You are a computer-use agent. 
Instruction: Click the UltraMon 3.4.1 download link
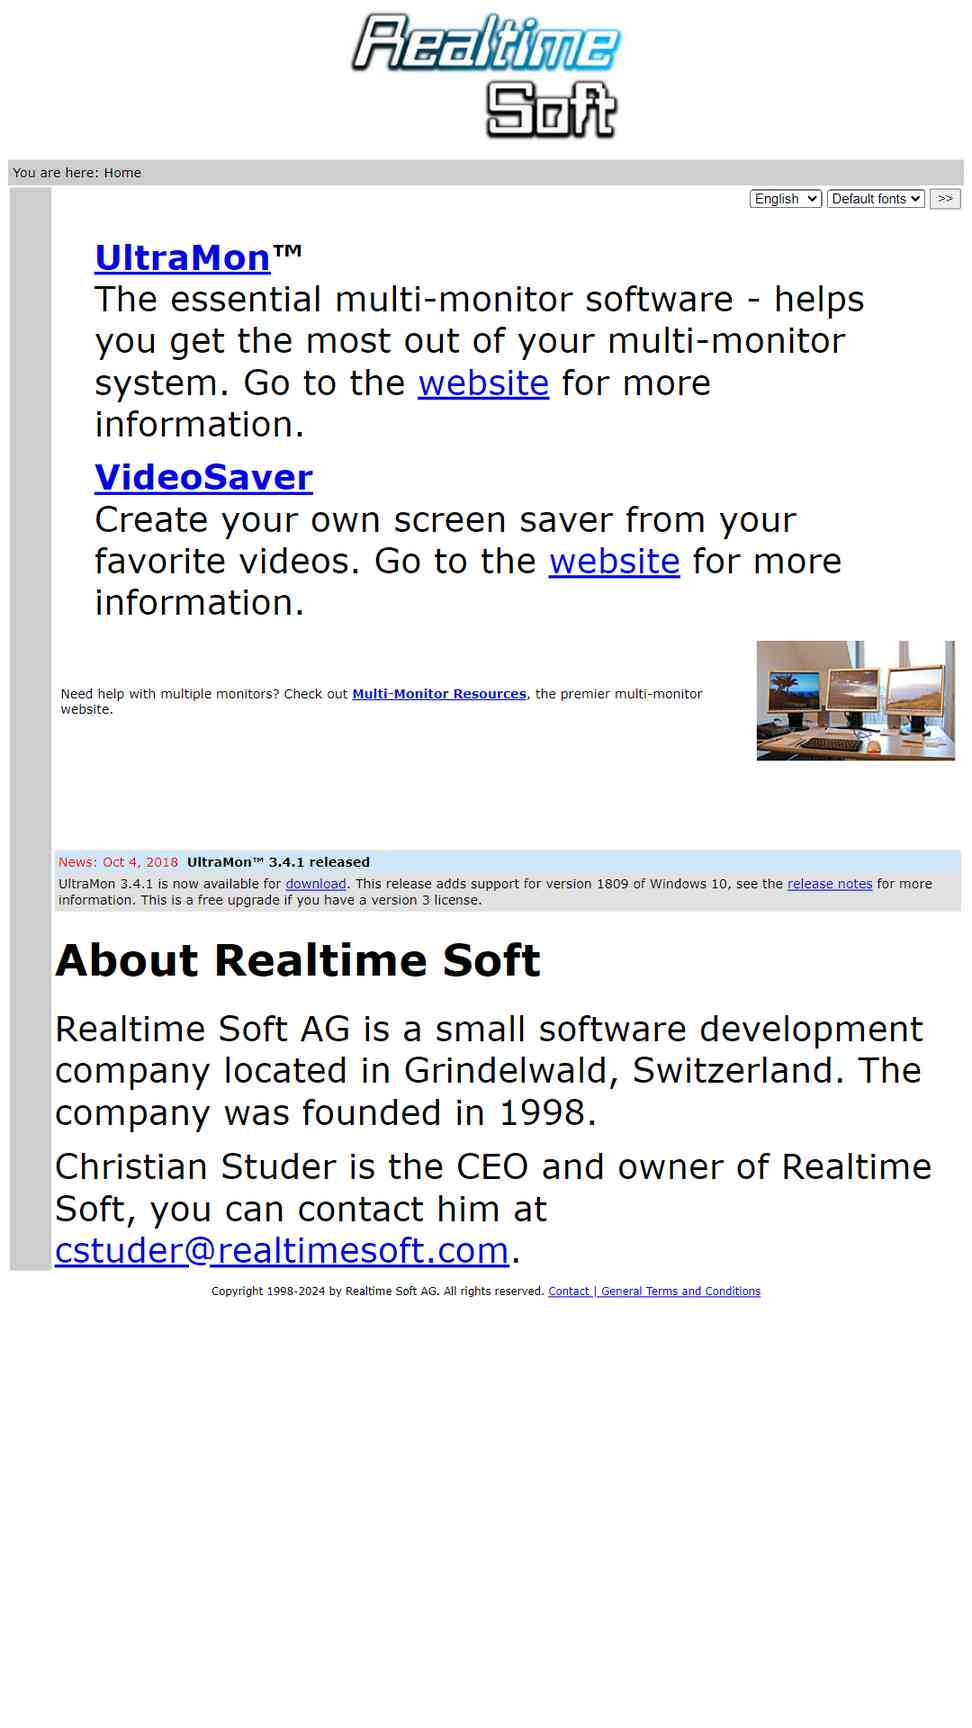[x=316, y=884]
